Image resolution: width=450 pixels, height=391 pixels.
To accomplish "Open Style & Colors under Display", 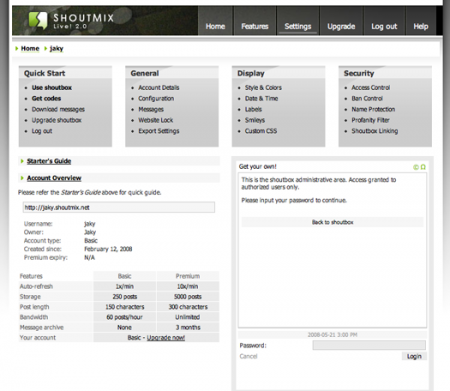I will [x=263, y=88].
